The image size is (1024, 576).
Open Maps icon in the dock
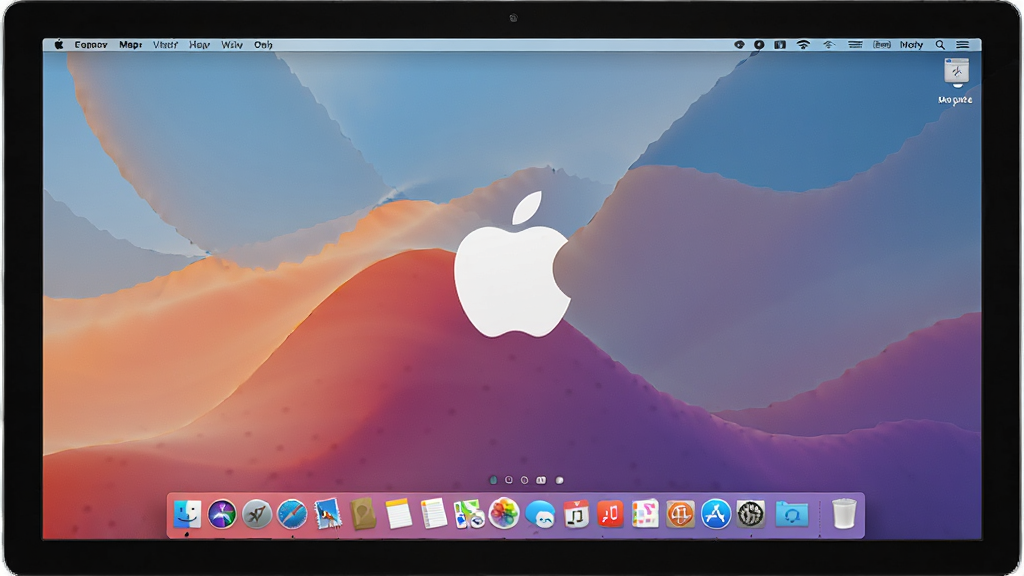[469, 514]
